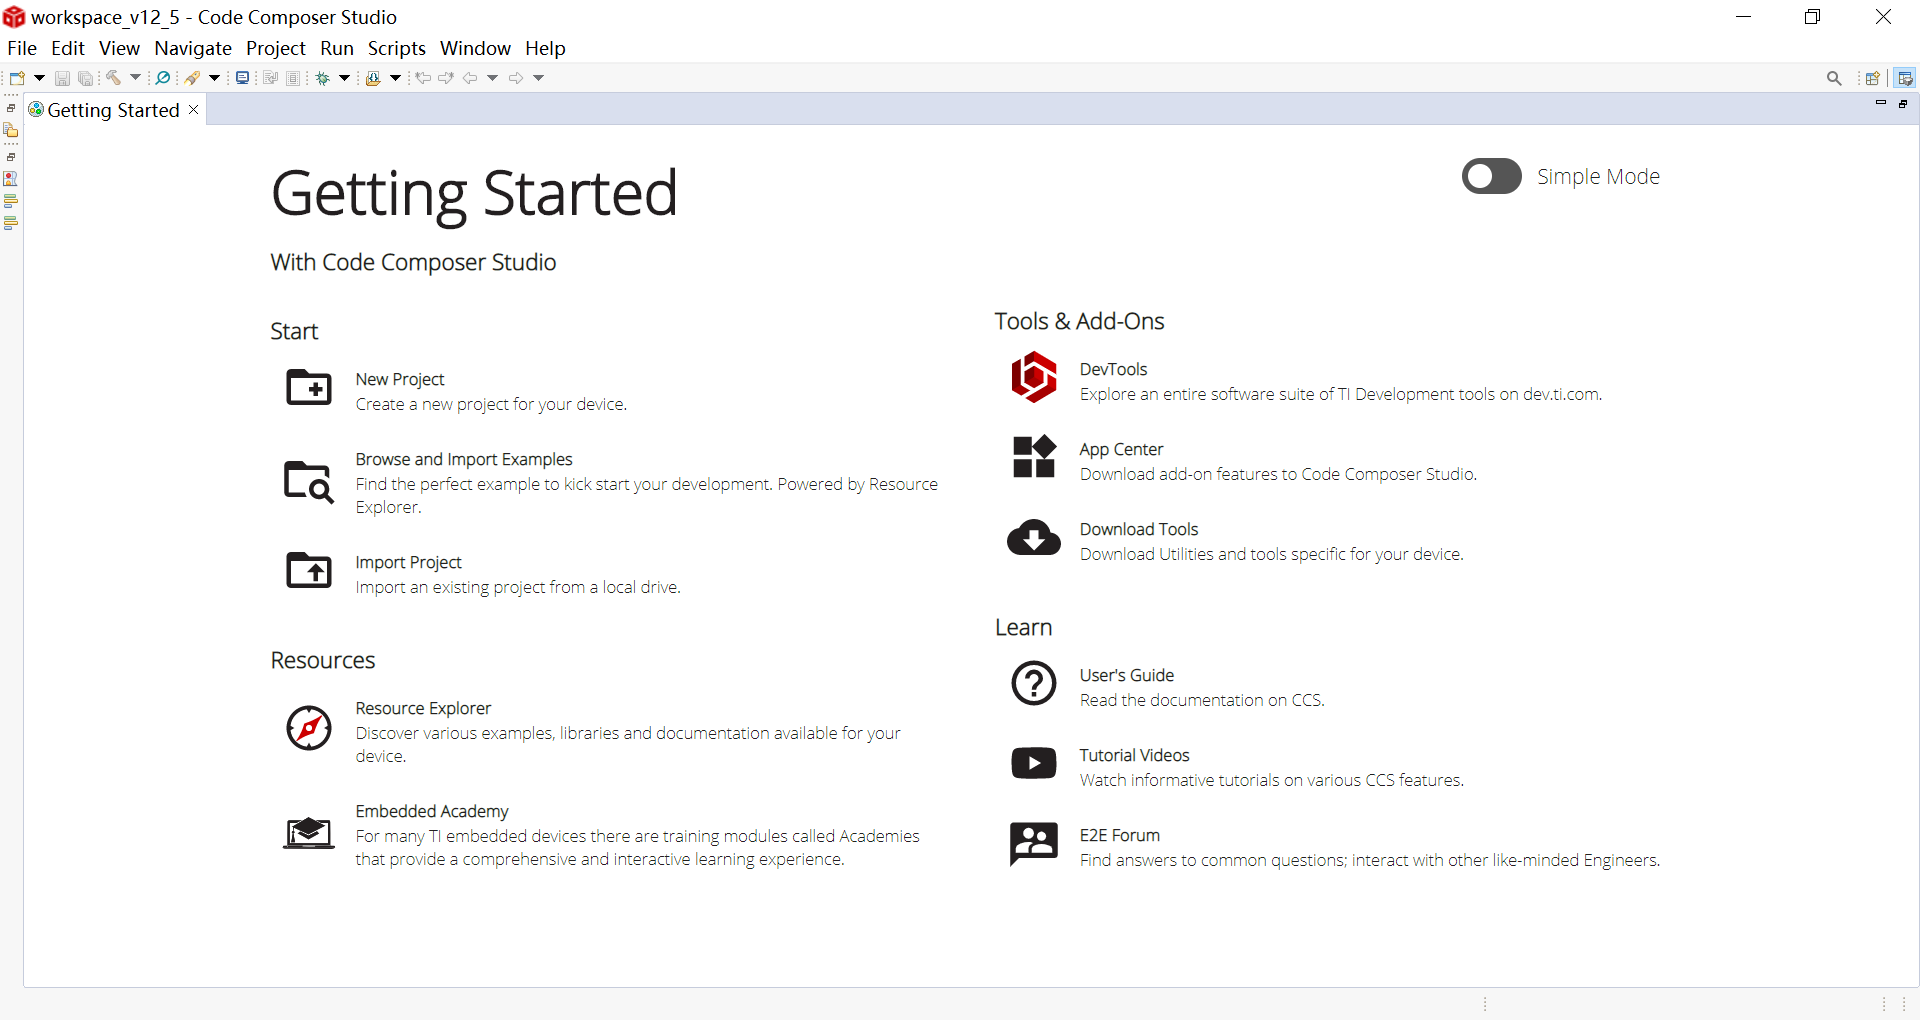Click the Resource Explorer compass icon

point(309,728)
